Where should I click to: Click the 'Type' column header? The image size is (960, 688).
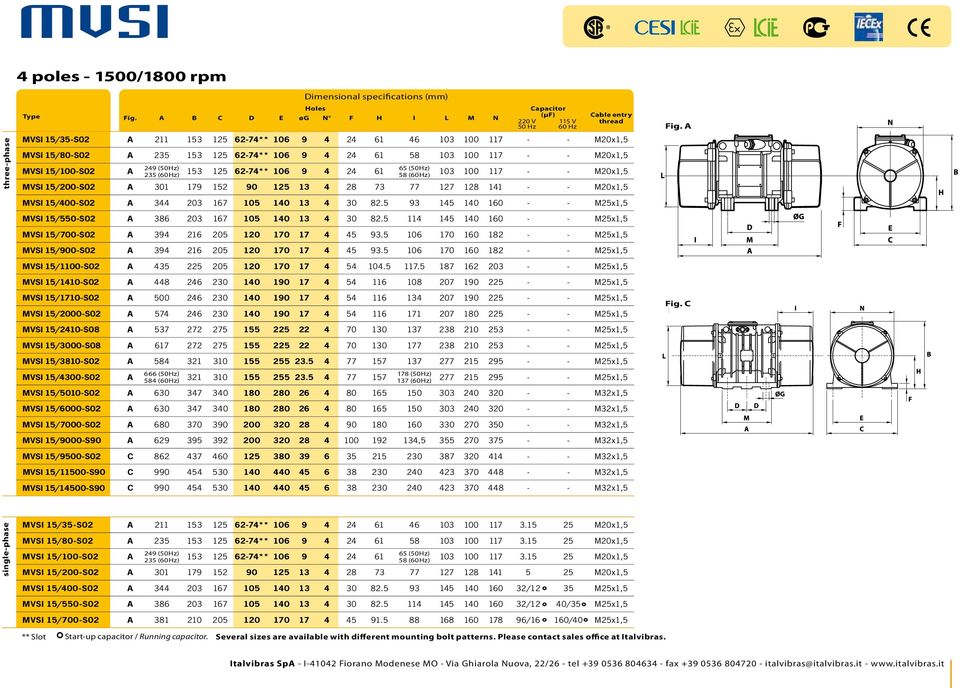(31, 116)
